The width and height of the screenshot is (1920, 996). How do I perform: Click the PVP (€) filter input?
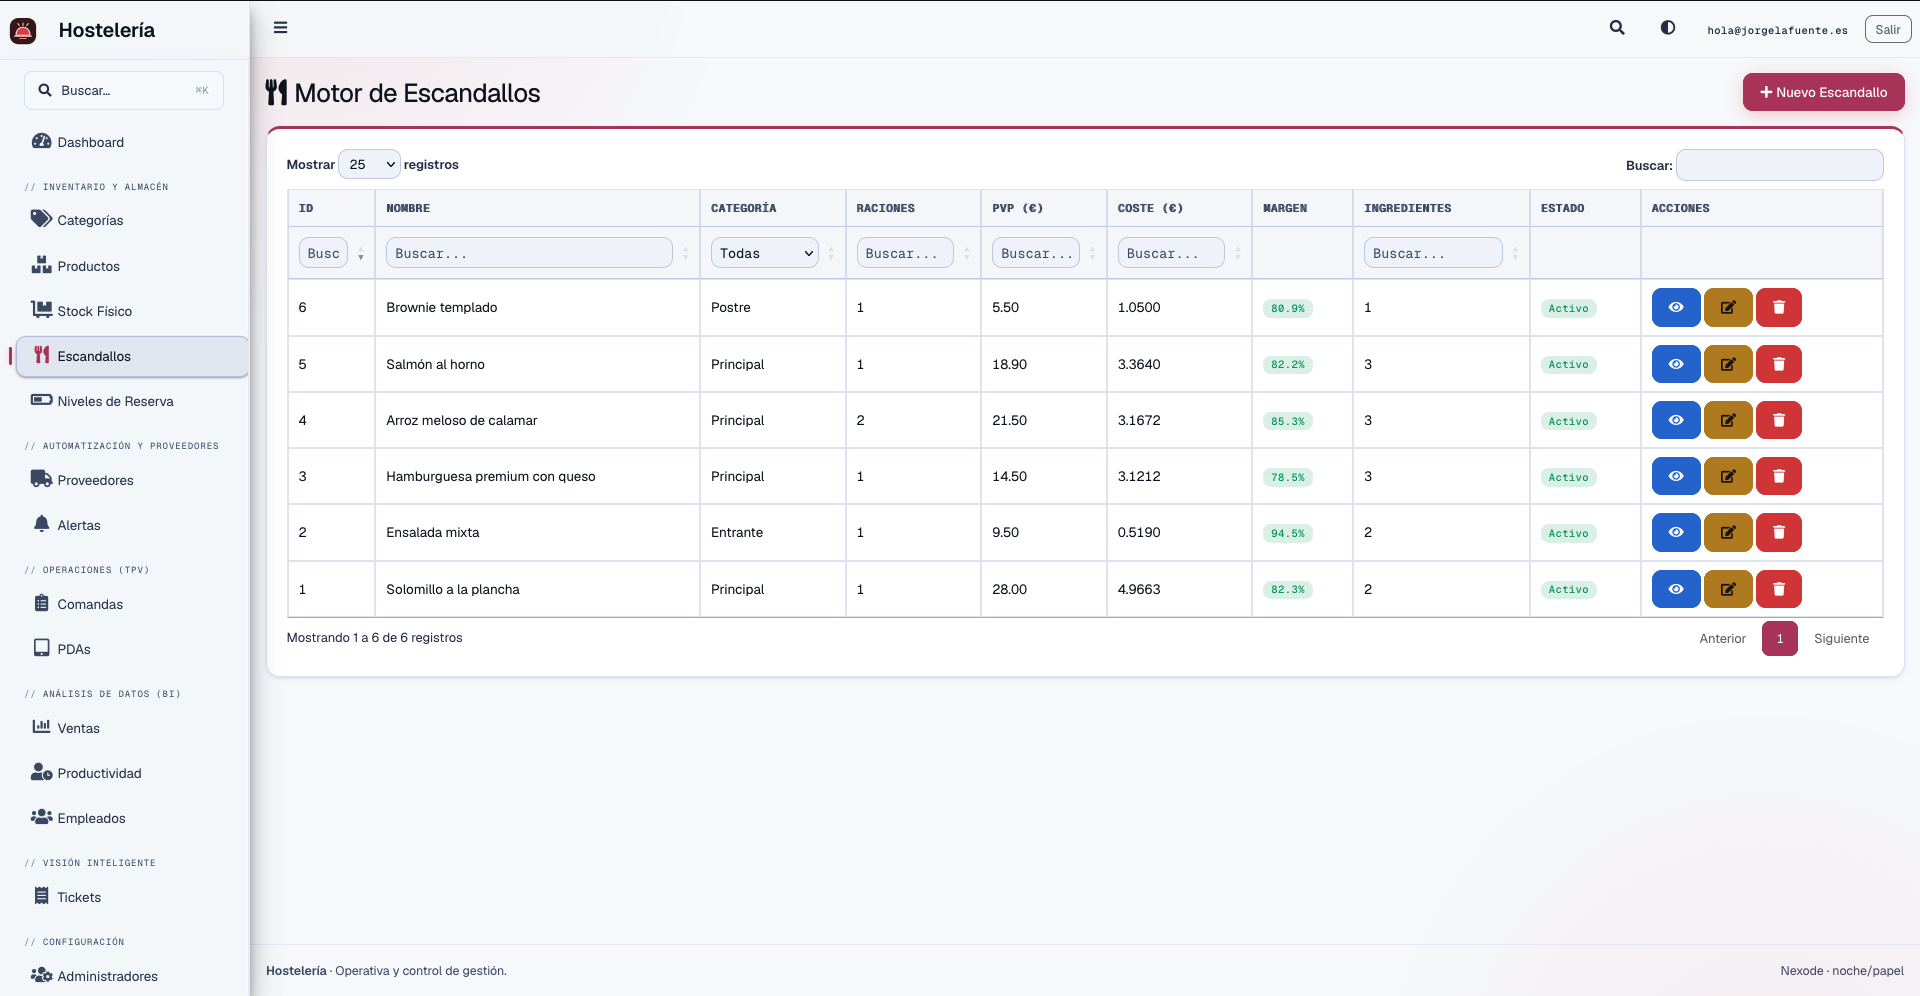point(1035,253)
